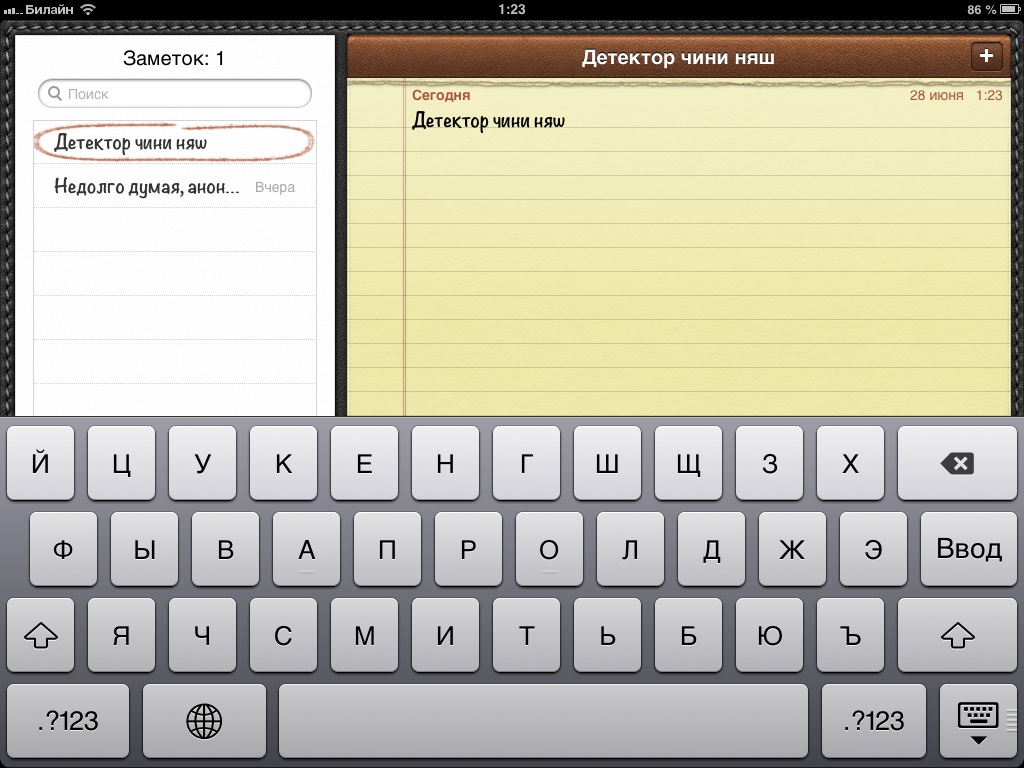The width and height of the screenshot is (1024, 768).
Task: Tap the right .?123 numbers key
Action: 874,721
